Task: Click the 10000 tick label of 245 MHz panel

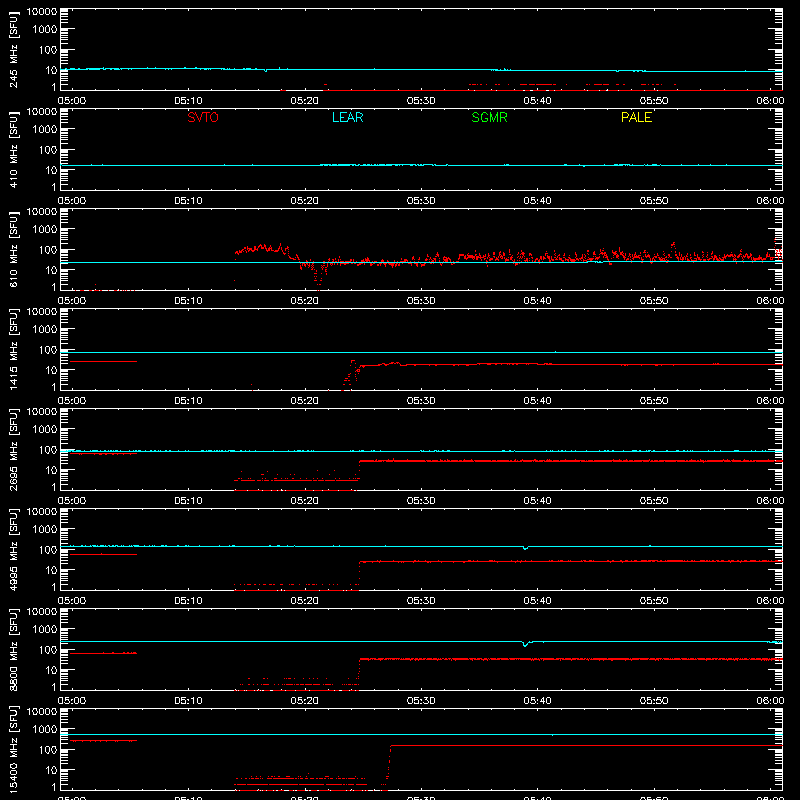Action: pos(41,12)
